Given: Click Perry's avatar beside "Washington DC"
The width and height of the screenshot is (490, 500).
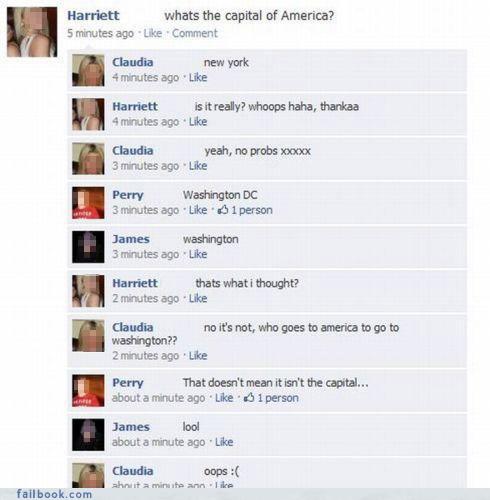Looking at the screenshot, I should click(x=88, y=203).
